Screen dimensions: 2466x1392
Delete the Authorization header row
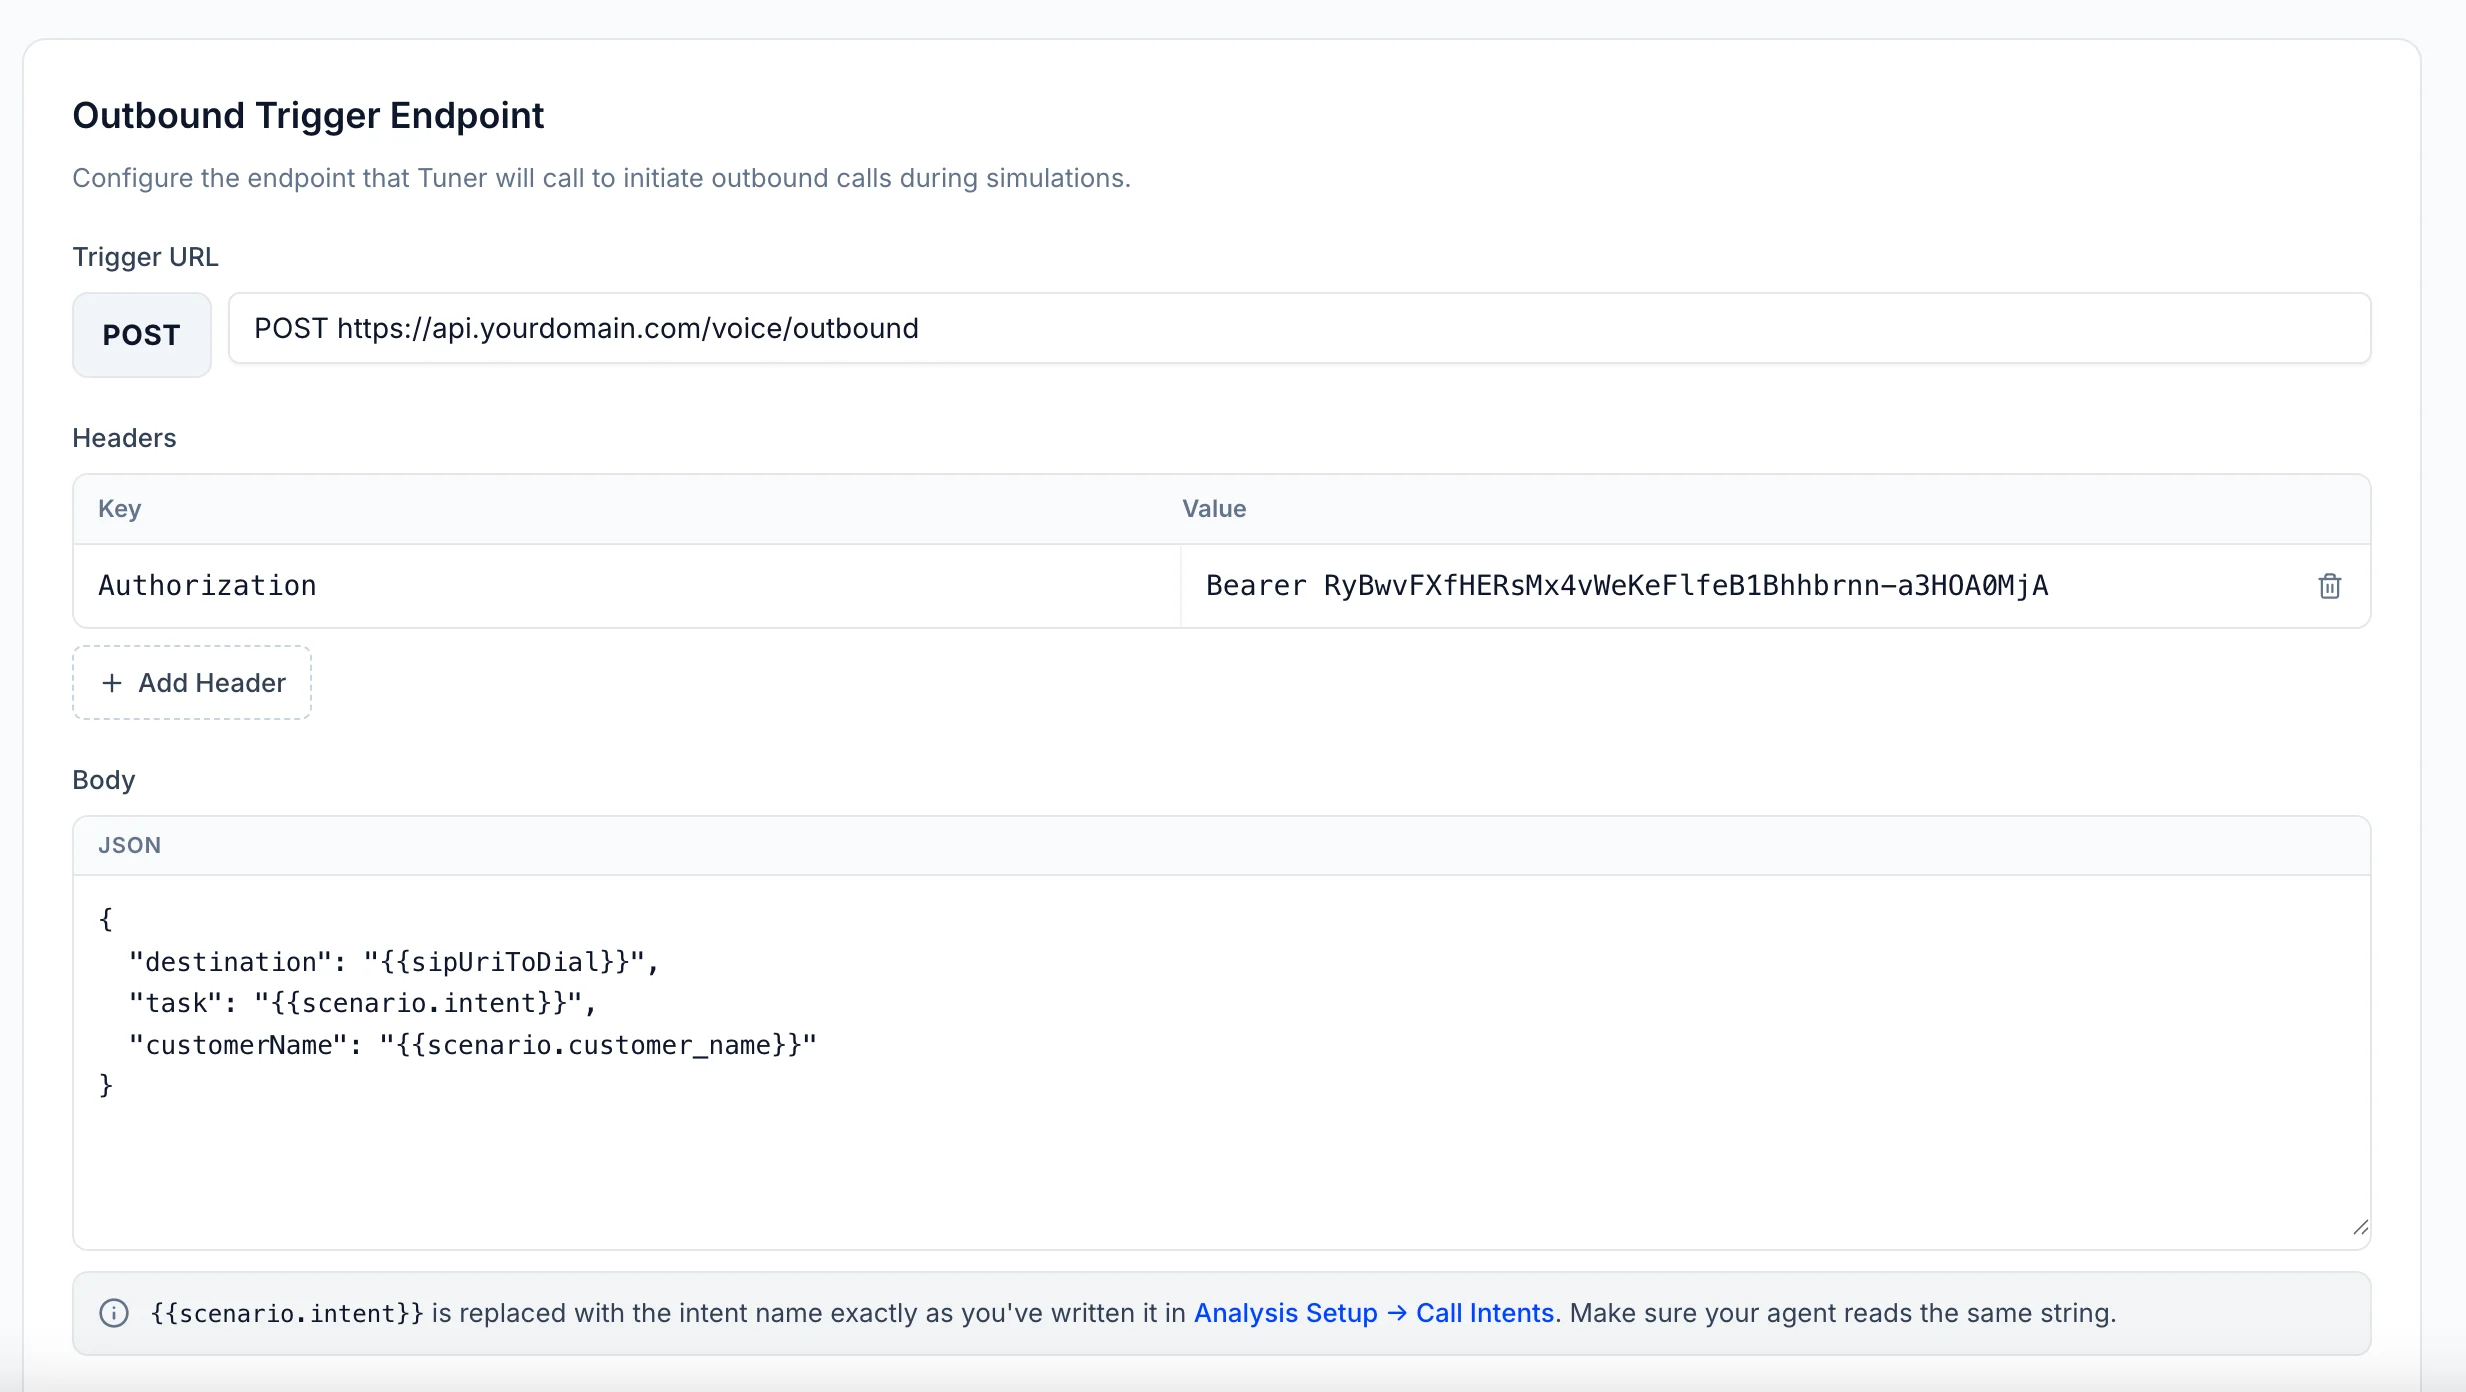[2329, 586]
